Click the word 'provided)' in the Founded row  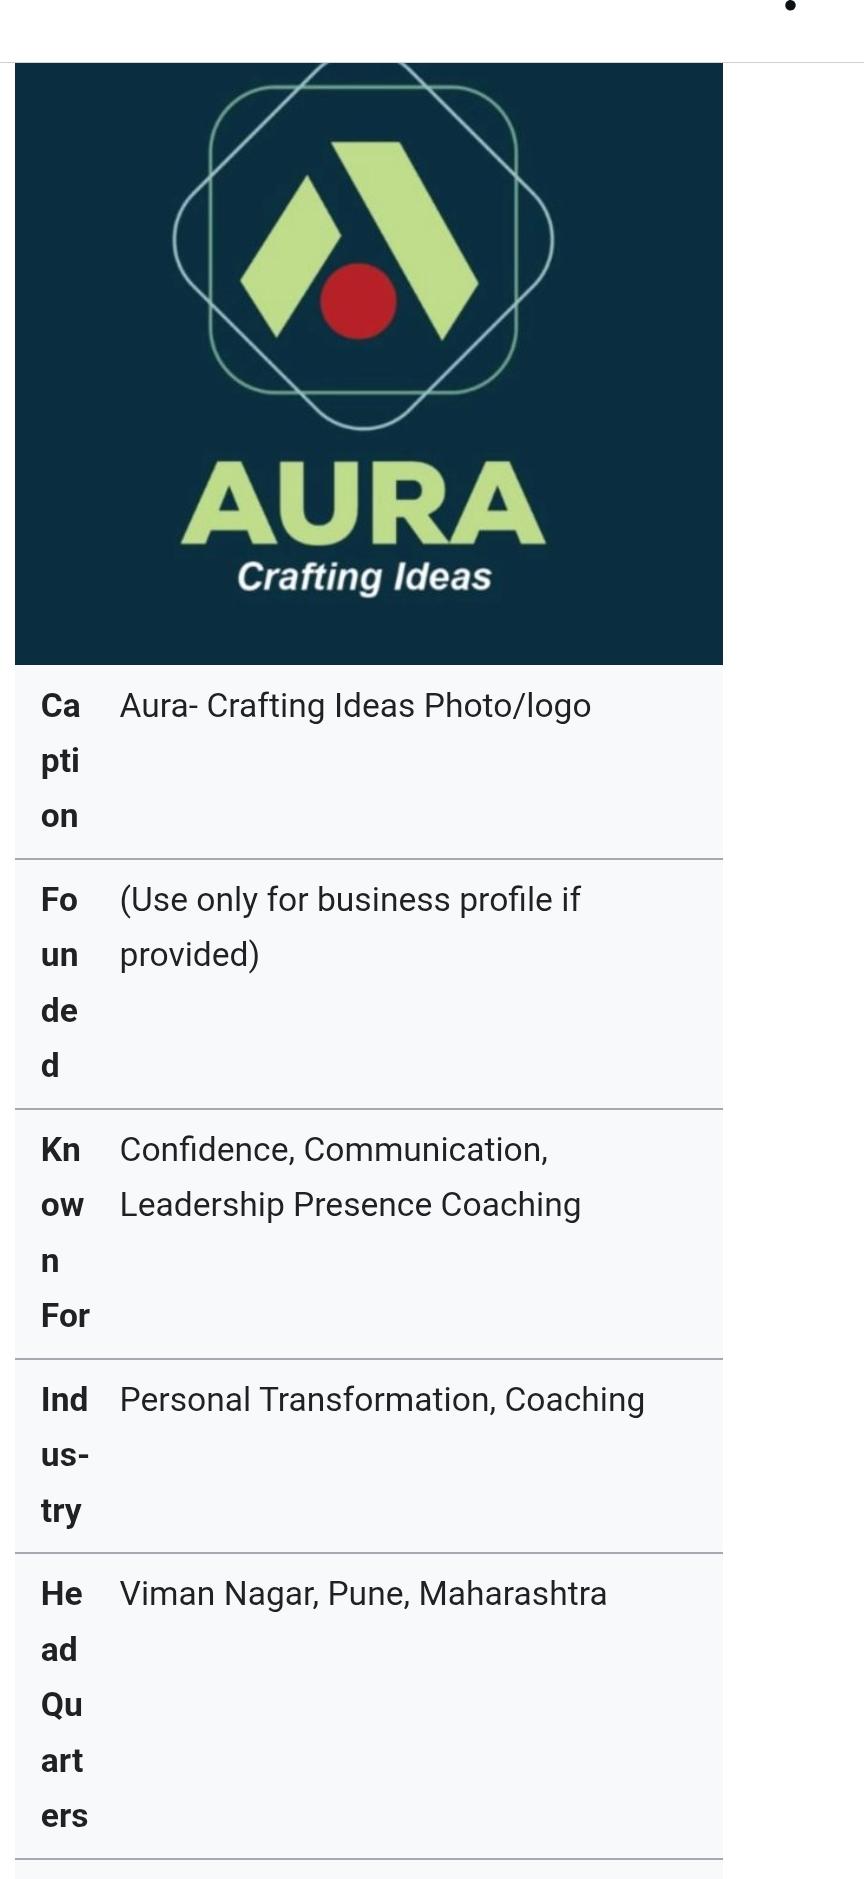click(189, 955)
